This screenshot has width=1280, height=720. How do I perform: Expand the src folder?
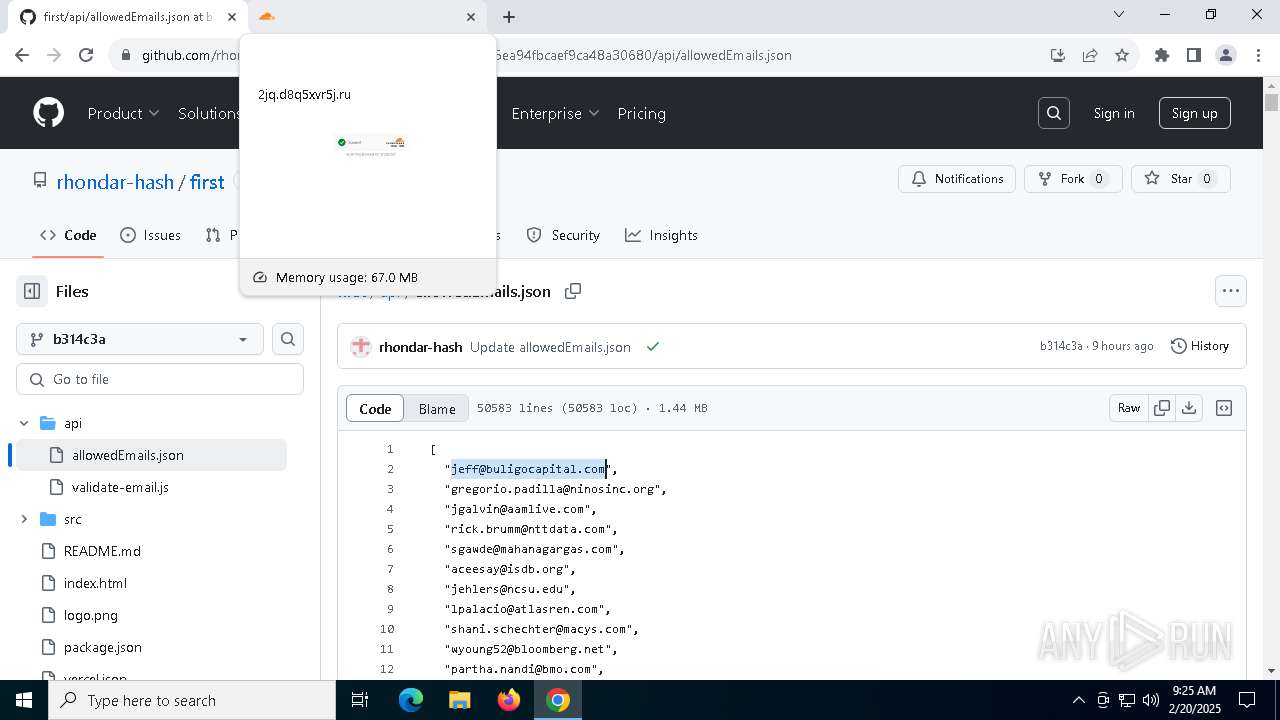pos(24,519)
